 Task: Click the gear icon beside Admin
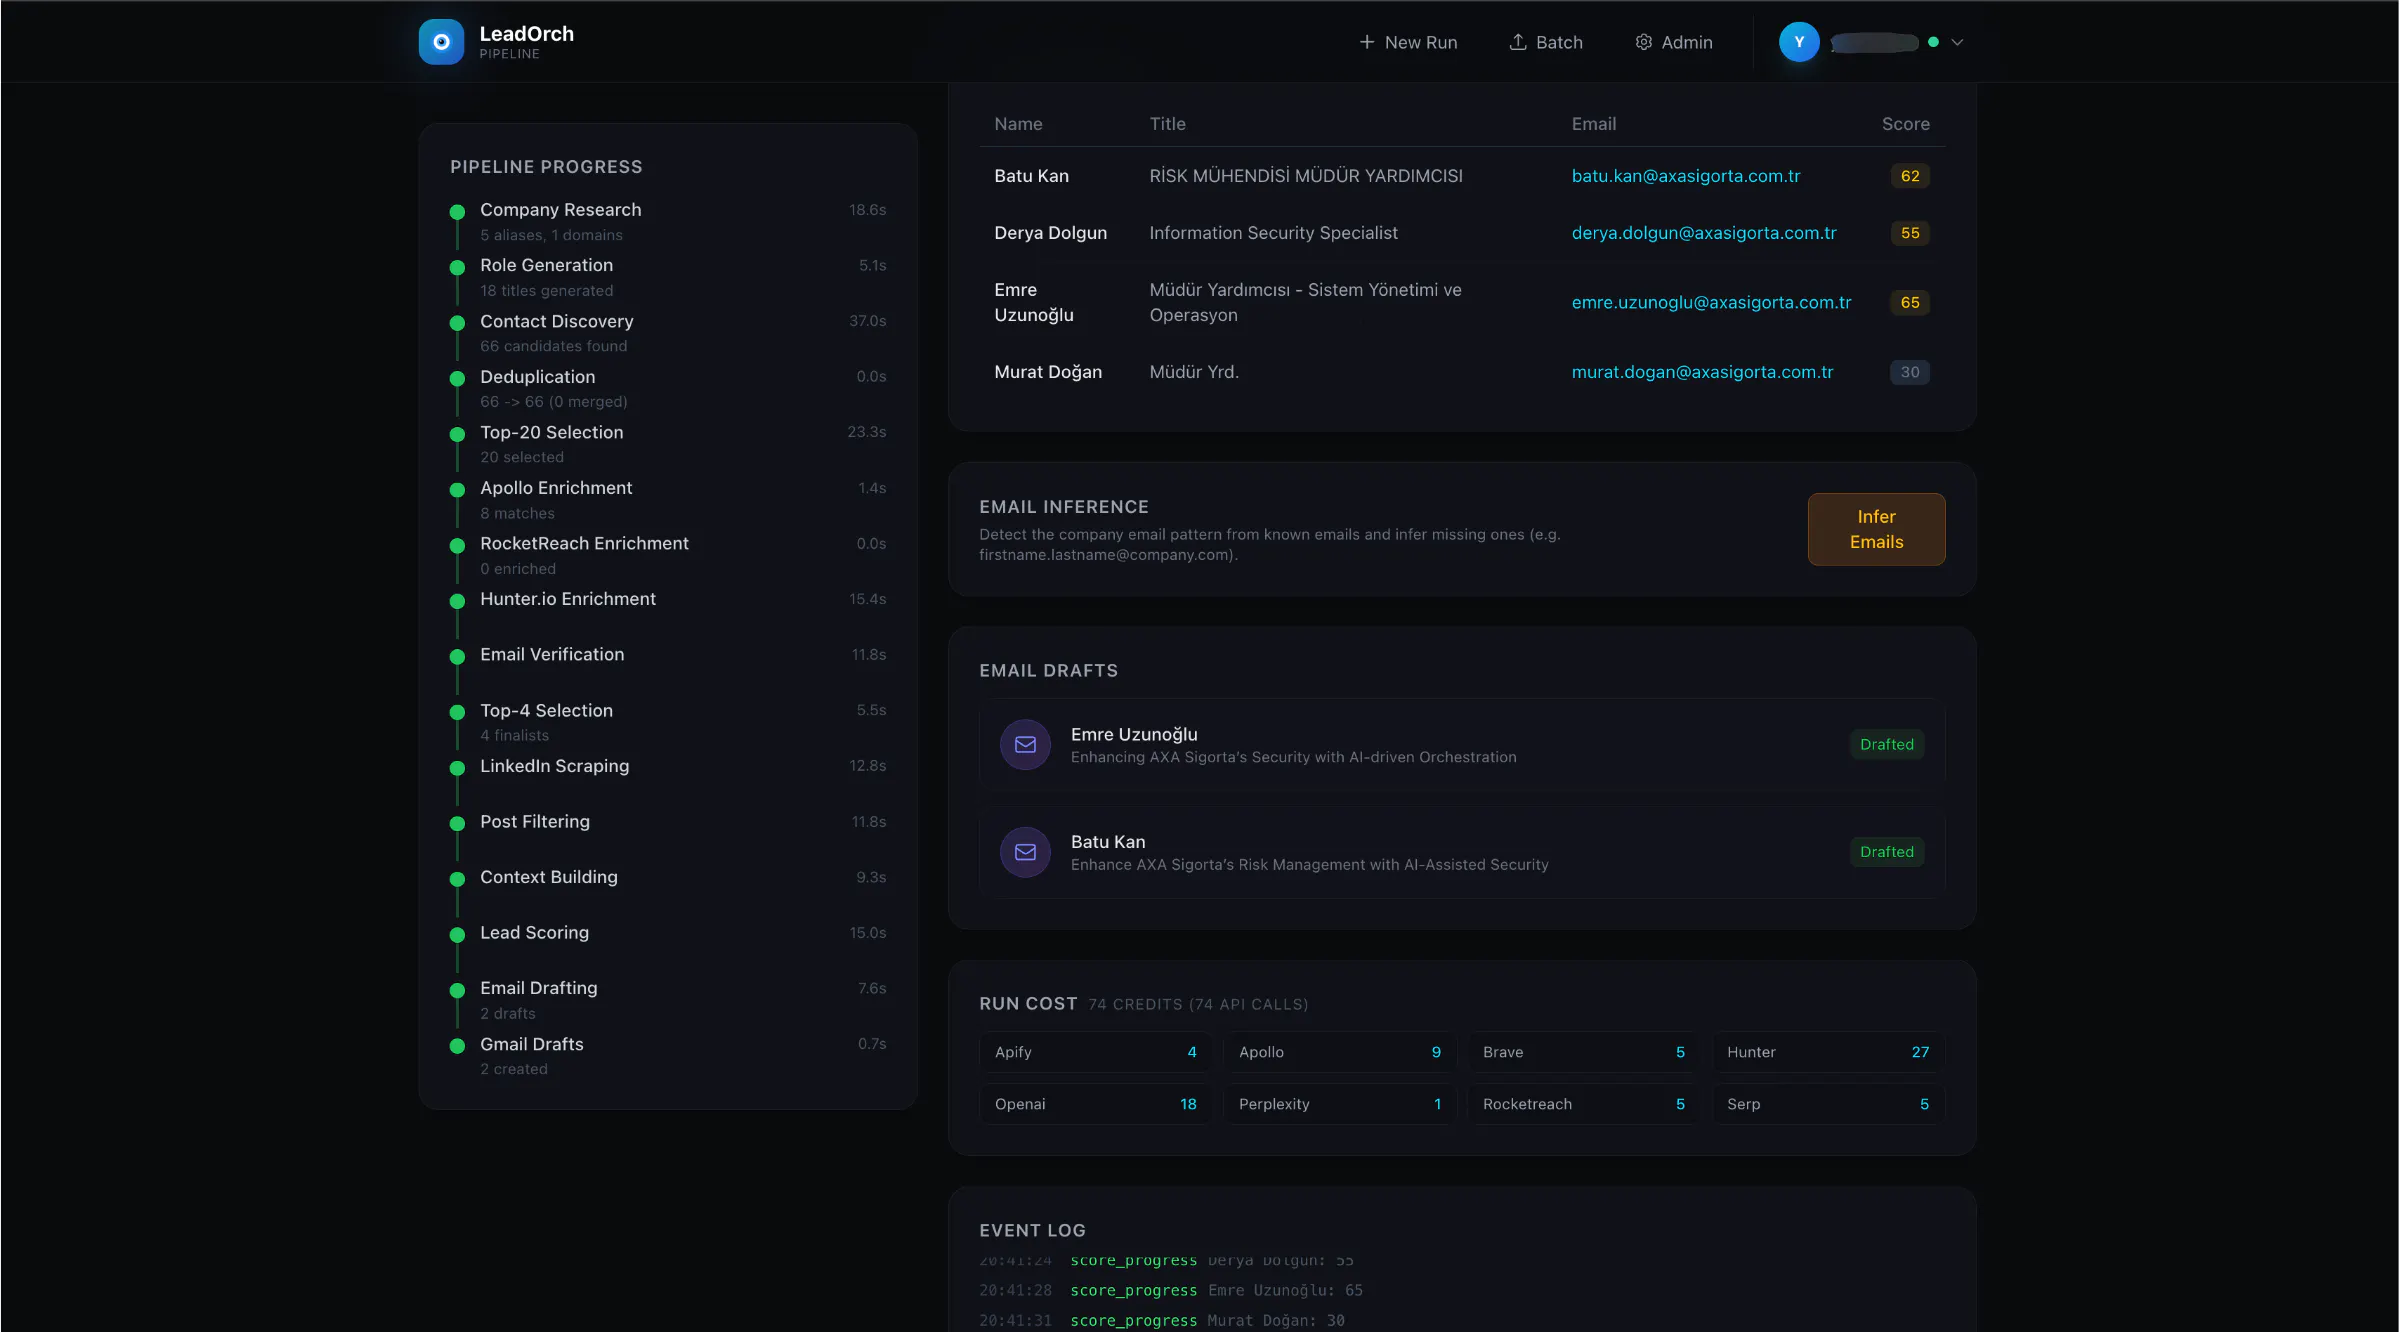click(x=1643, y=42)
